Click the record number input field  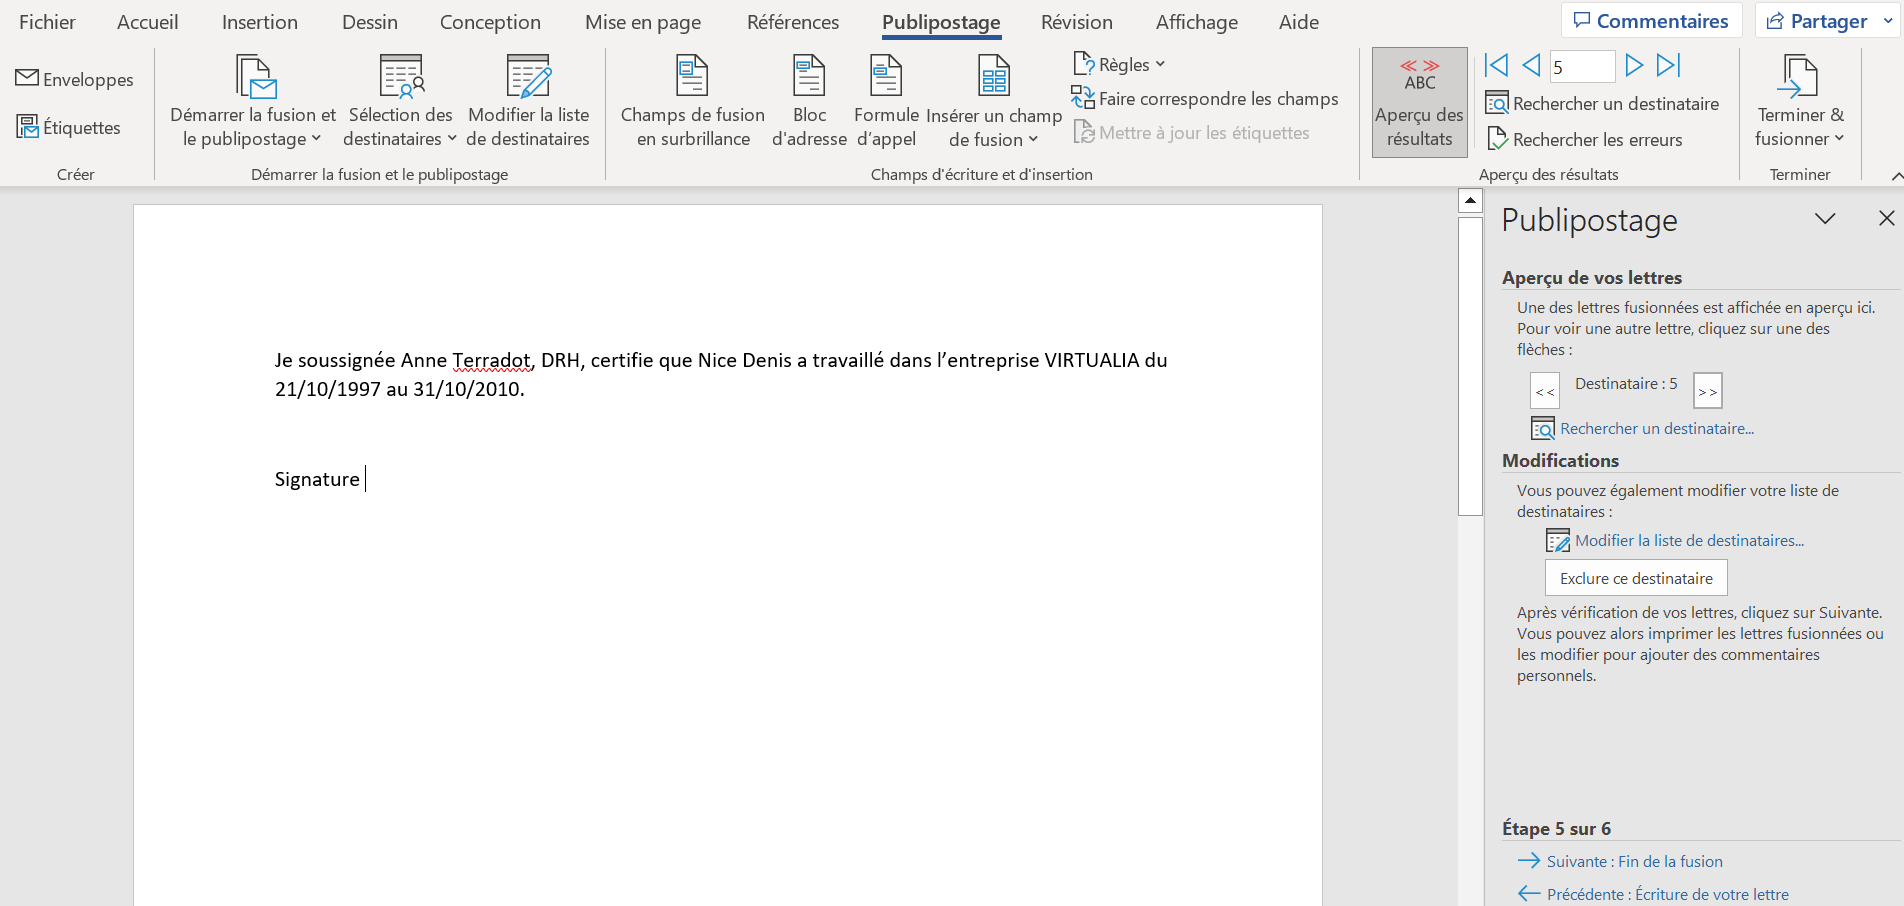(1581, 67)
